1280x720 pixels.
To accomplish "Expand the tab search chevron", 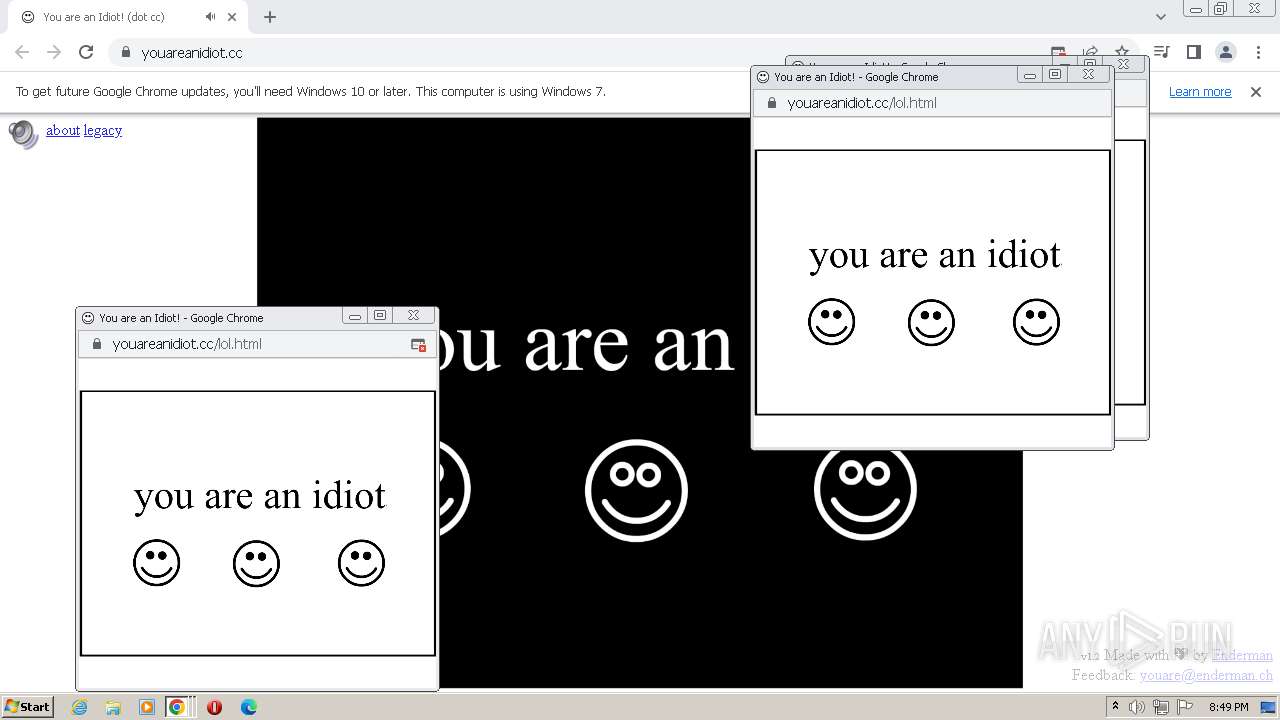I will pos(1160,17).
